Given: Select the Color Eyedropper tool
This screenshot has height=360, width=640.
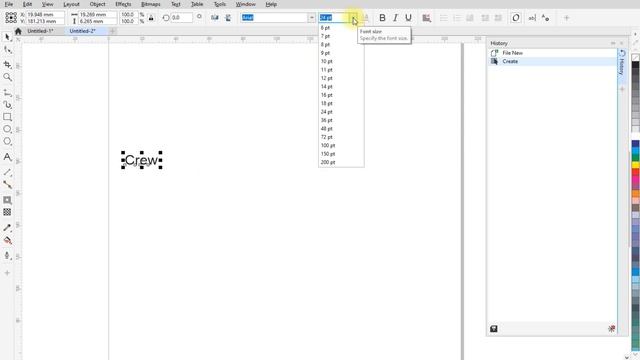Looking at the screenshot, I should pos(7,228).
